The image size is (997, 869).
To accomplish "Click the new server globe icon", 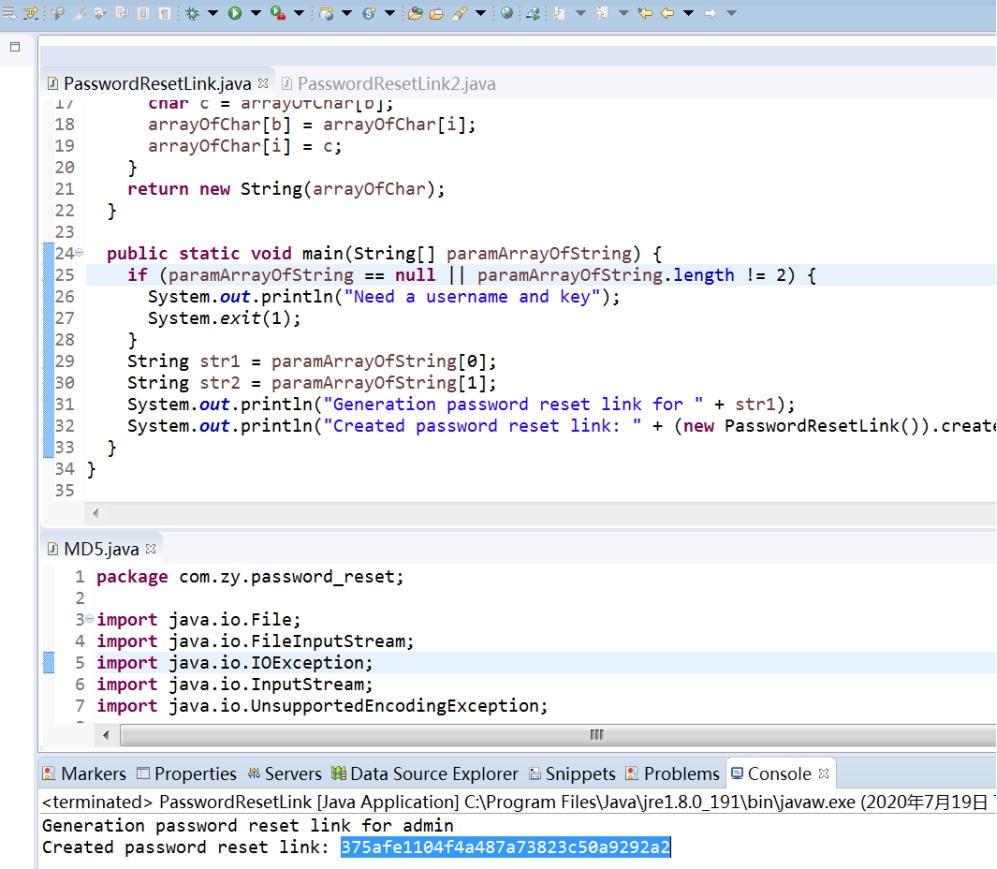I will click(326, 13).
